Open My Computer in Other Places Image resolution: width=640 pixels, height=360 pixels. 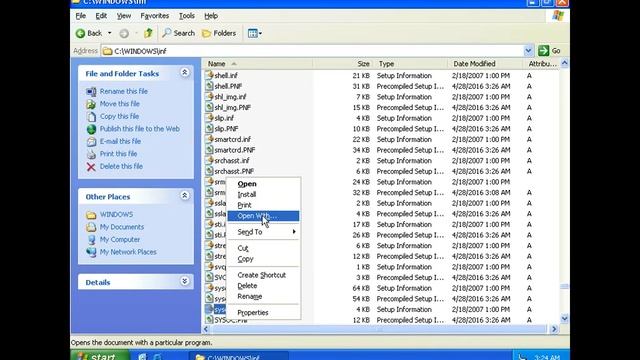[120, 240]
